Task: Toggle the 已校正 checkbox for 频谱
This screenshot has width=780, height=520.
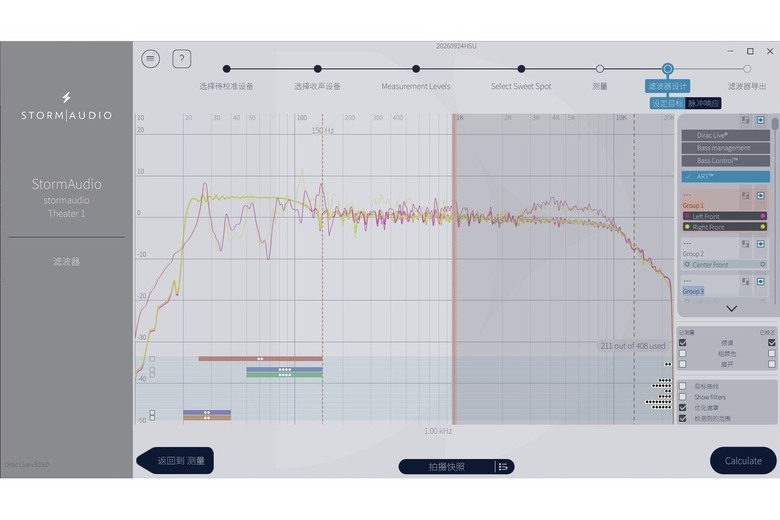Action: coord(772,342)
